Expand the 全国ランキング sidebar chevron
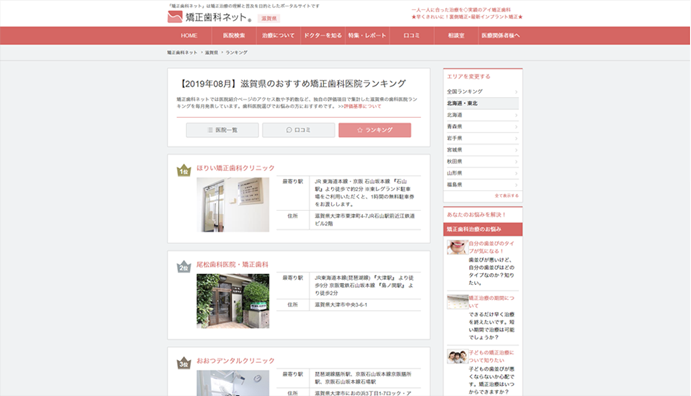This screenshot has width=691, height=396. [516, 92]
